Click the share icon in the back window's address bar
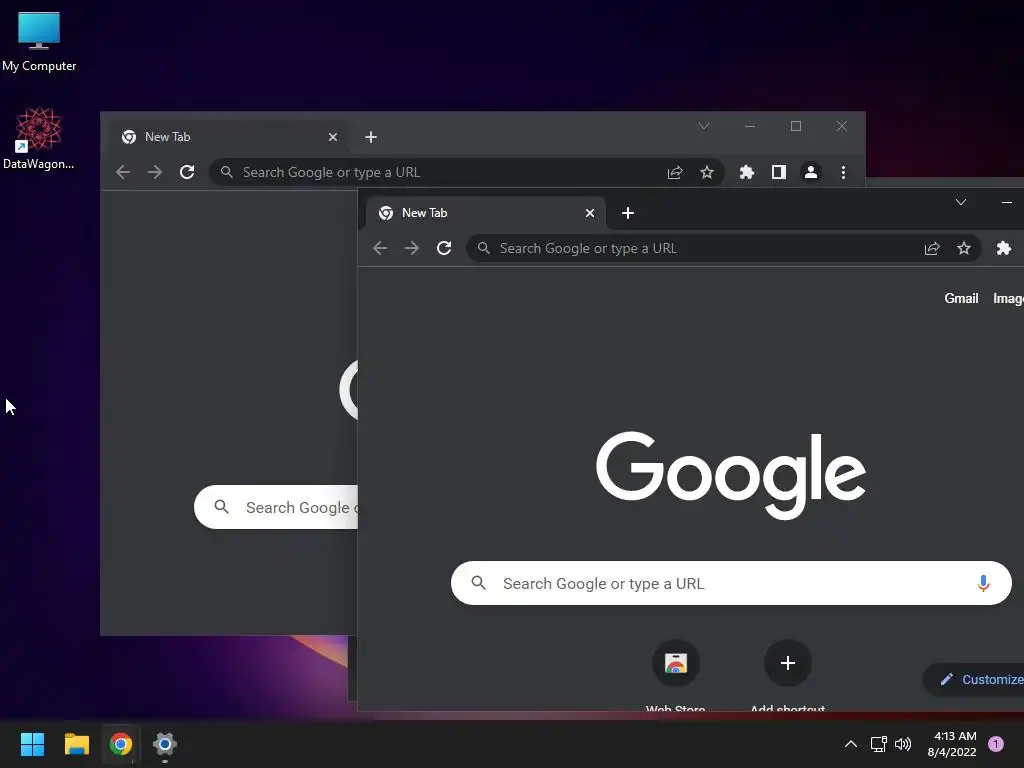 pyautogui.click(x=675, y=172)
